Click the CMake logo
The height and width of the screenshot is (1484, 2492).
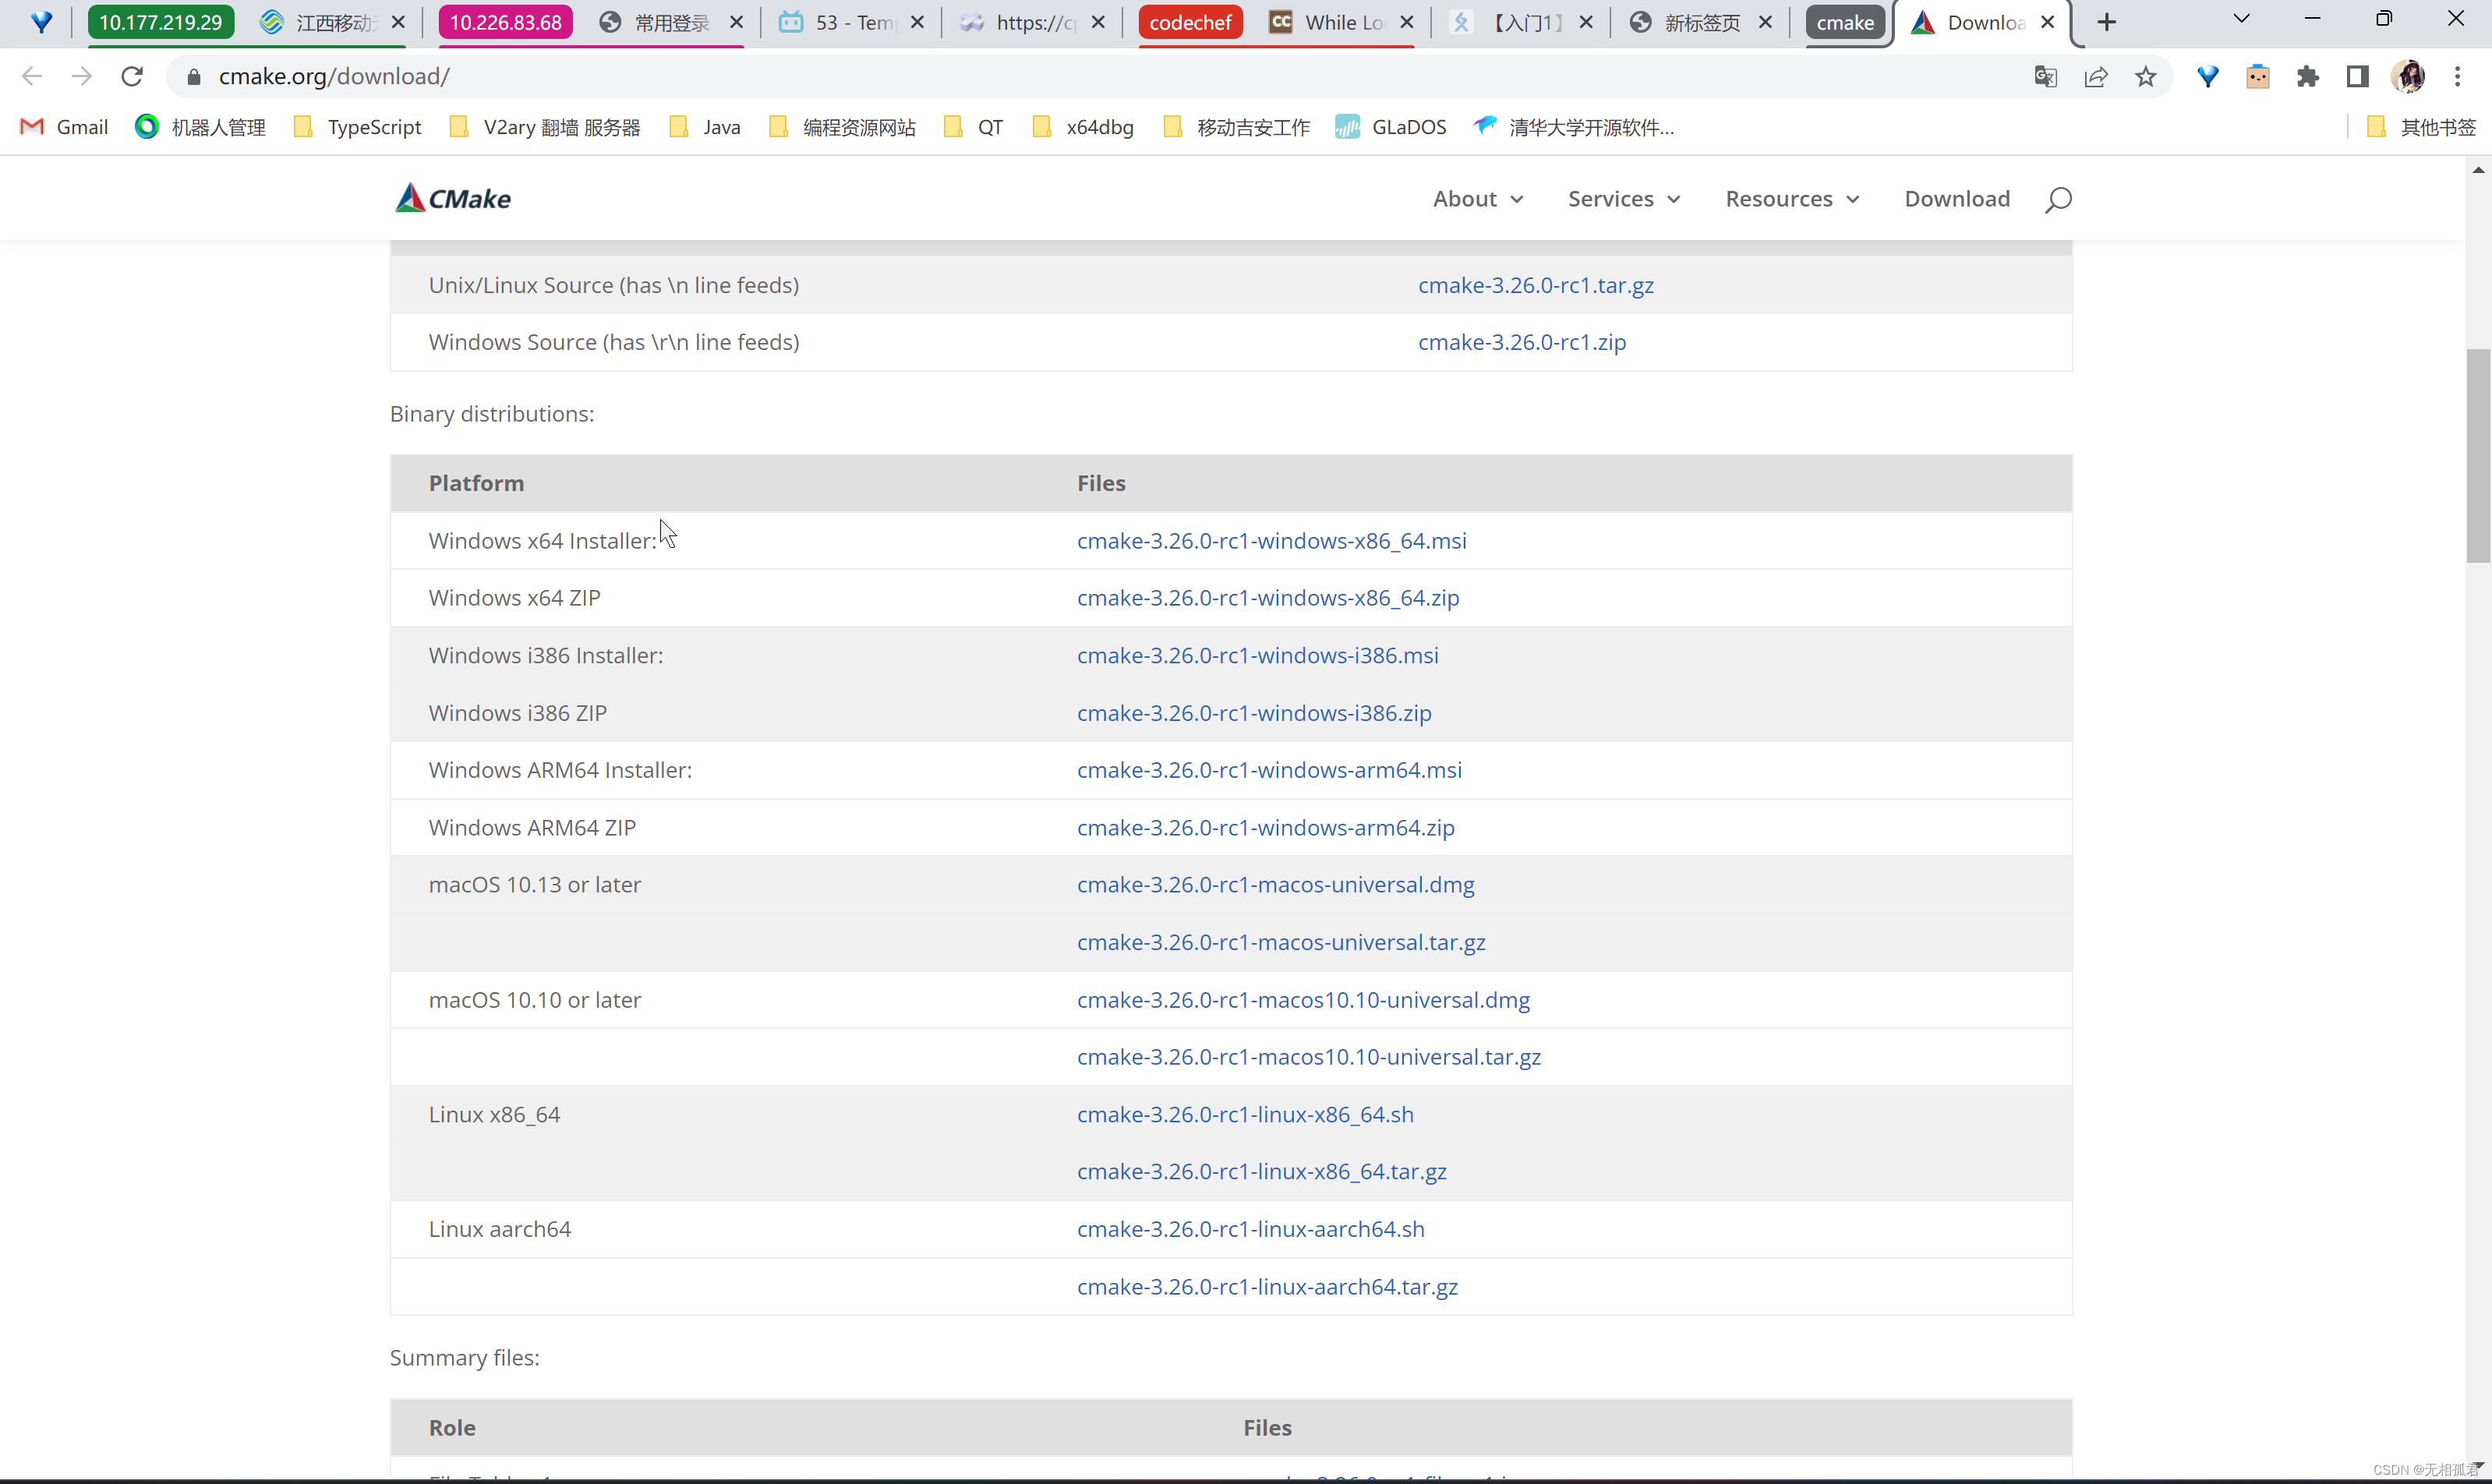coord(453,199)
